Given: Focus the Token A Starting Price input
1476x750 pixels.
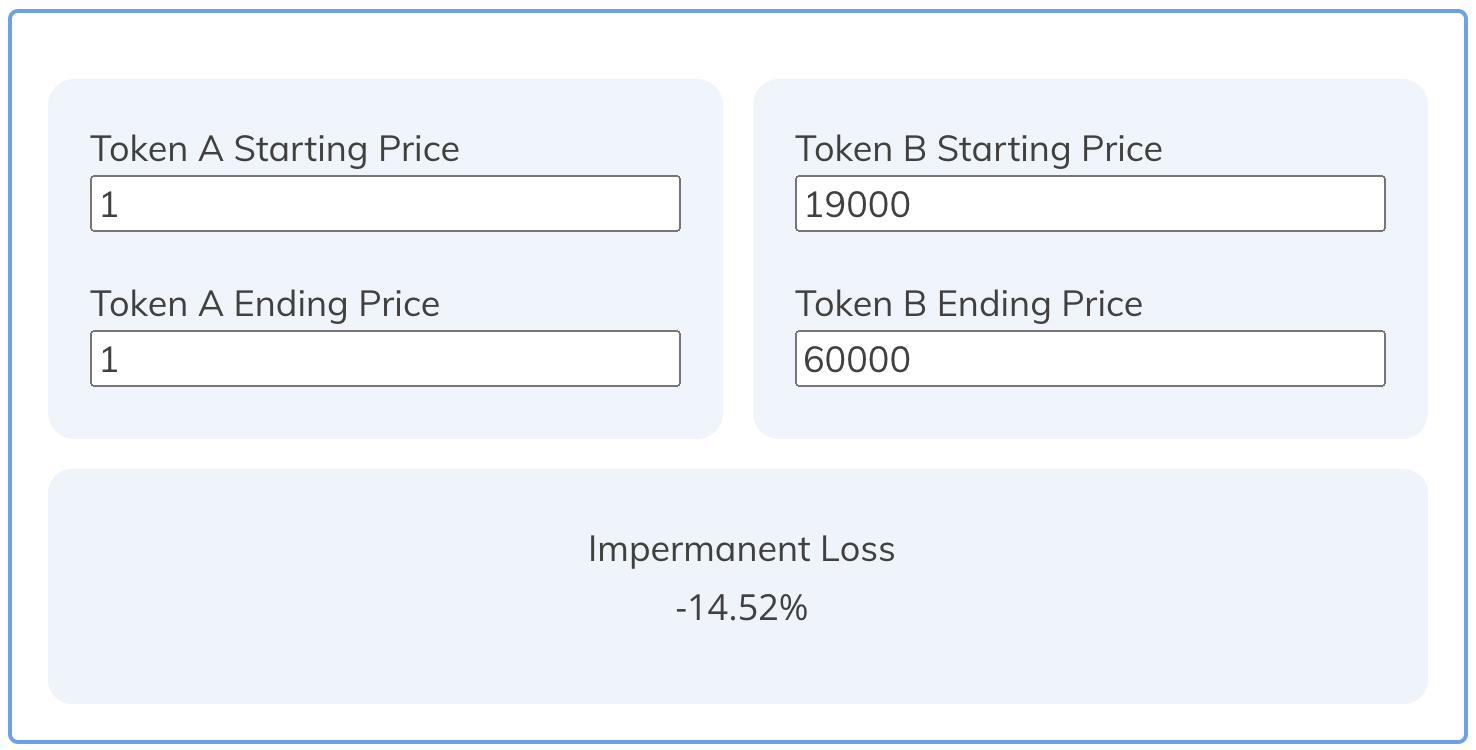Looking at the screenshot, I should tap(385, 204).
